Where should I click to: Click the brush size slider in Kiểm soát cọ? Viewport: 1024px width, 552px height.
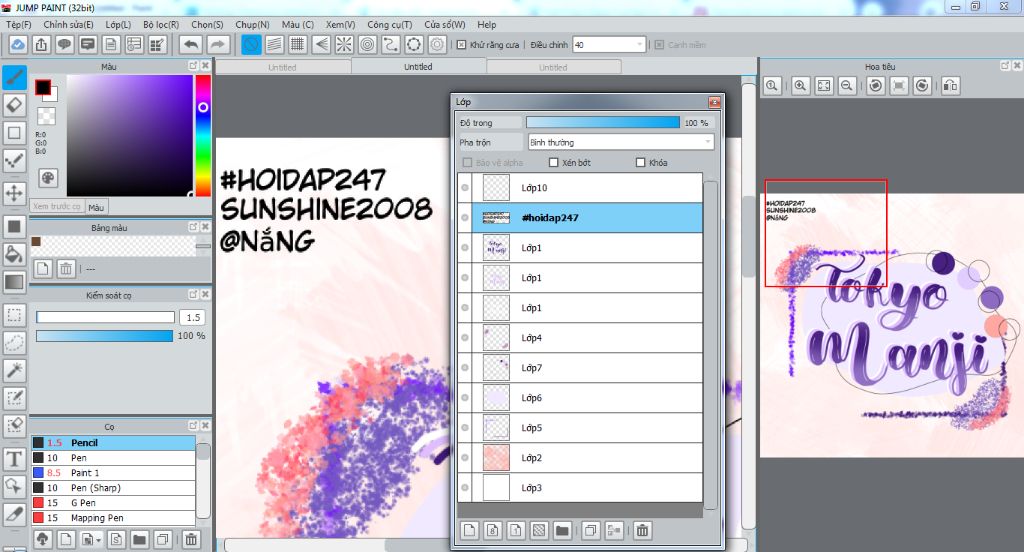[x=105, y=317]
